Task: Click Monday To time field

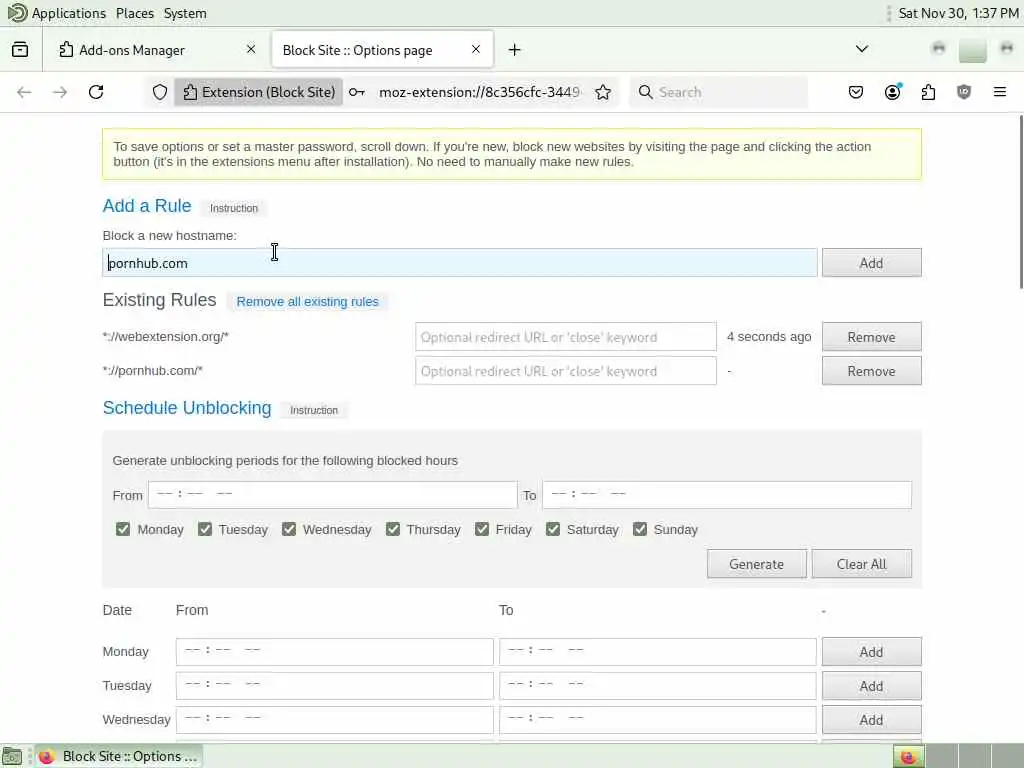Action: [x=658, y=652]
